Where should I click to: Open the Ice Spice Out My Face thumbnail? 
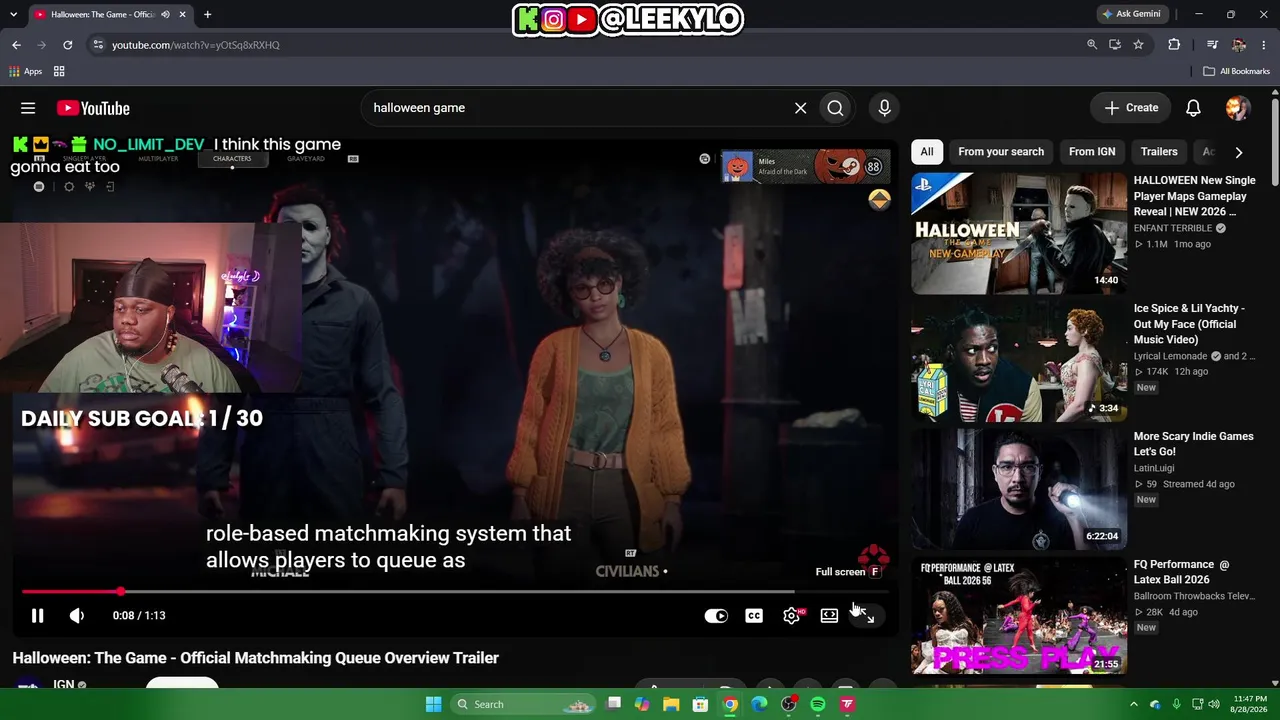coord(1019,361)
